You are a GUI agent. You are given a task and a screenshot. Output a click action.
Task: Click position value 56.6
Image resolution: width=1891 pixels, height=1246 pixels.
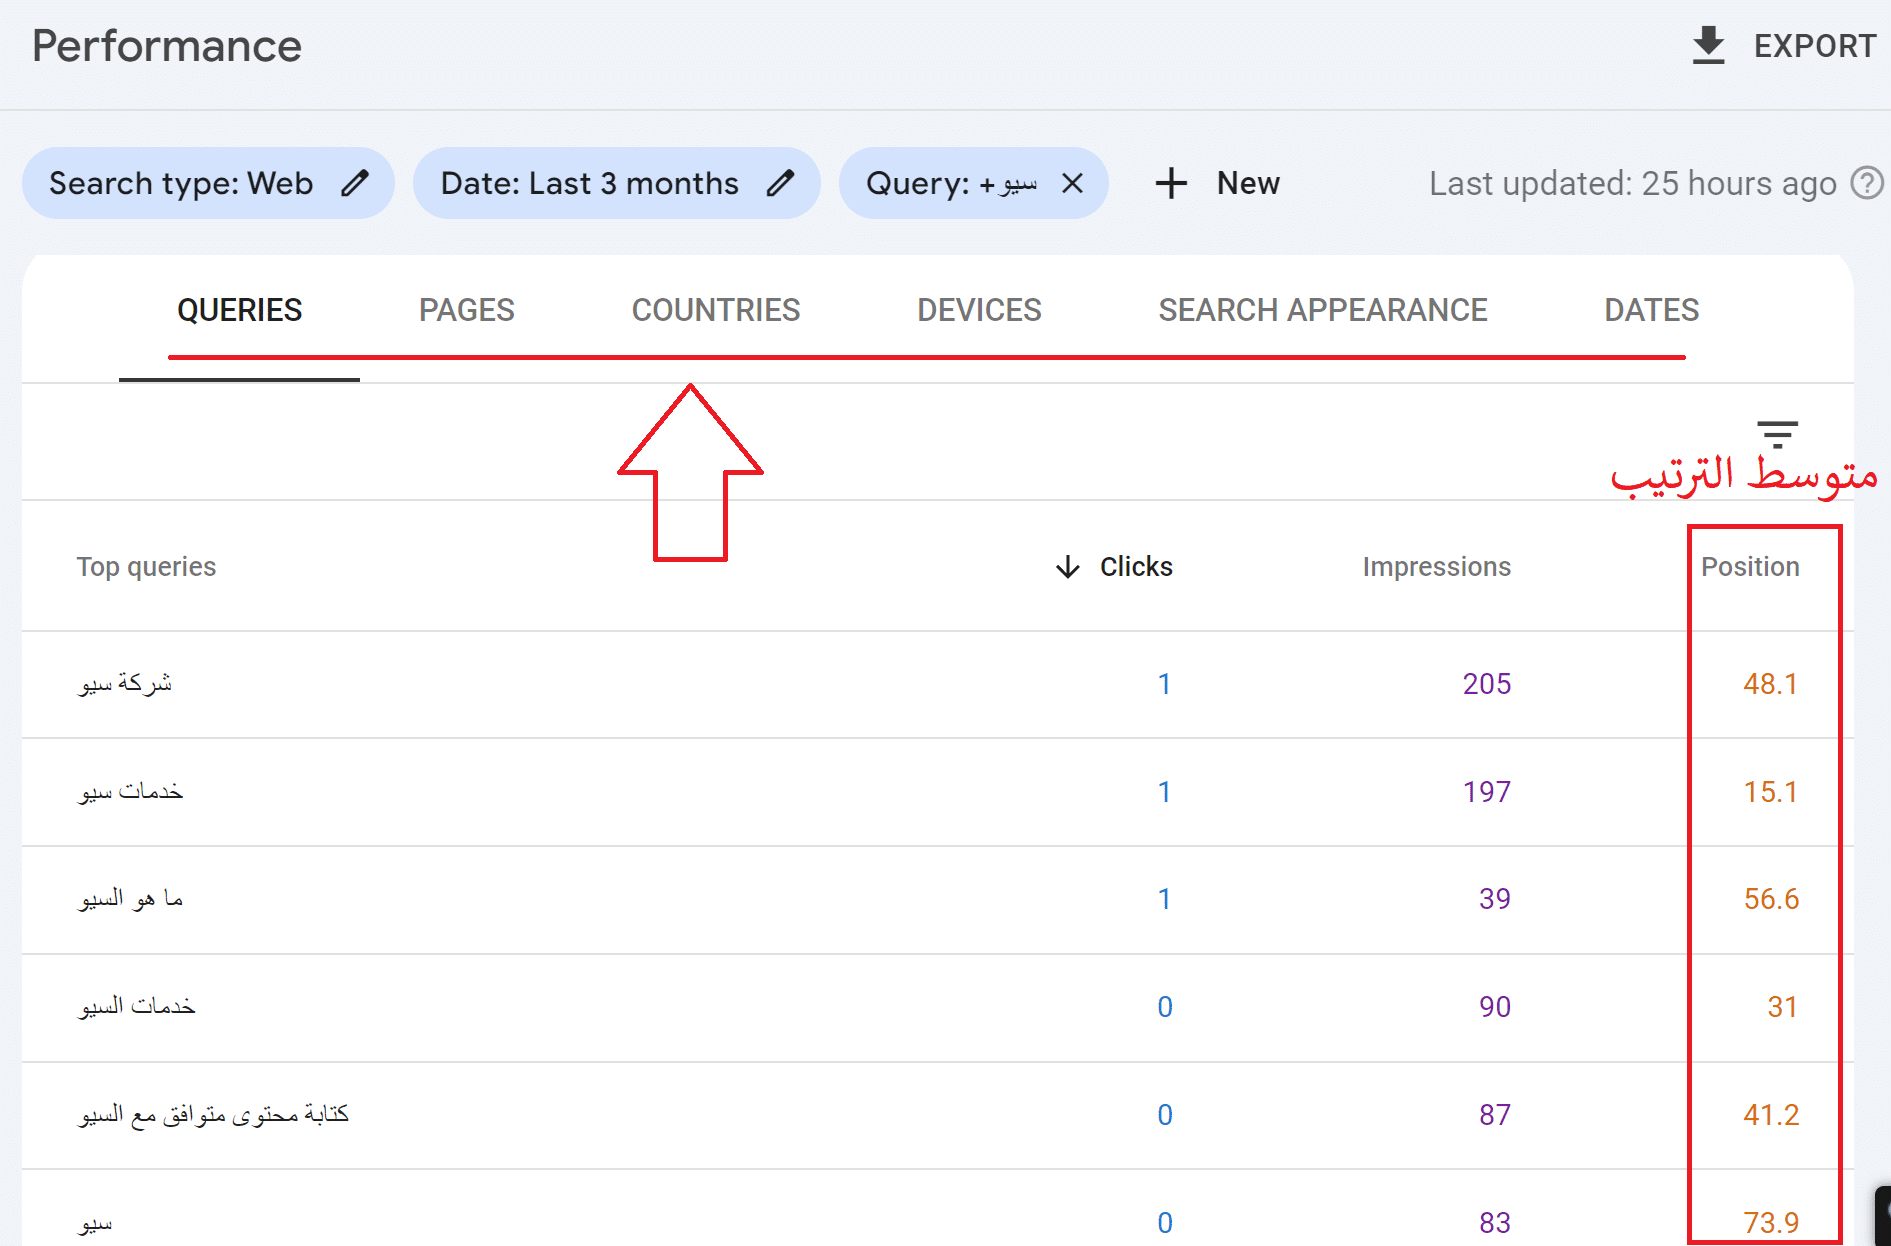1770,898
